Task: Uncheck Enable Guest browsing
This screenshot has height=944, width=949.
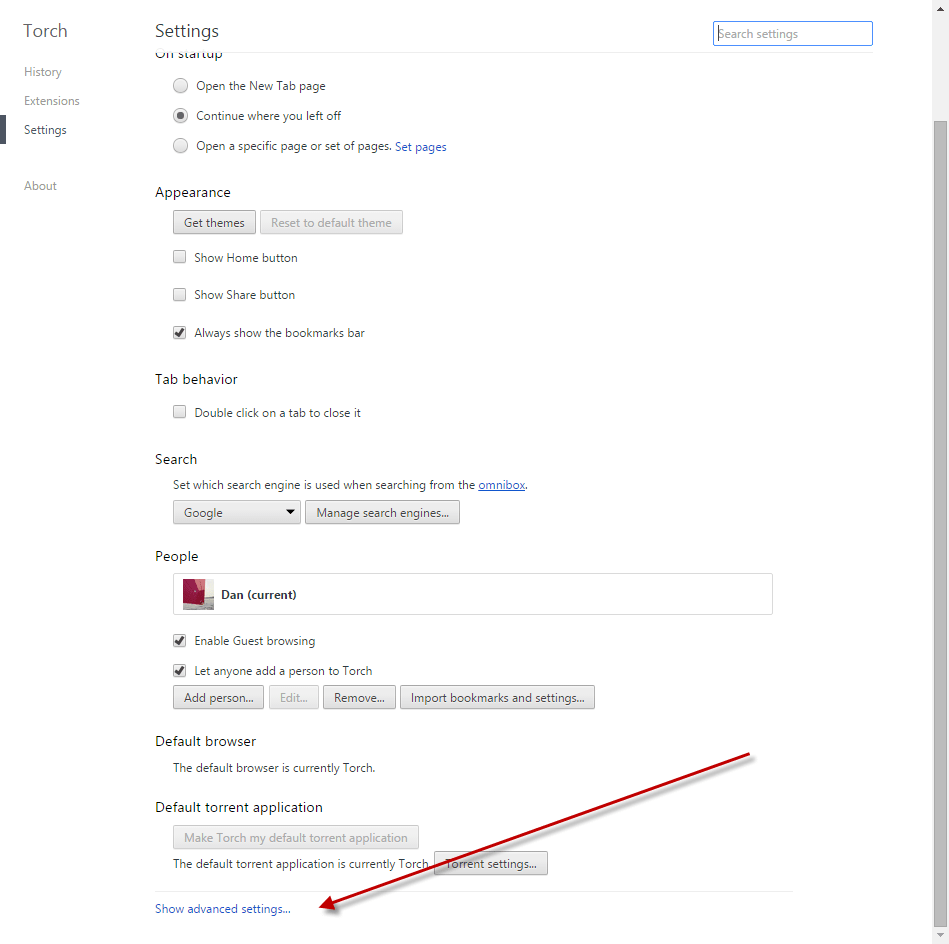Action: 179,640
